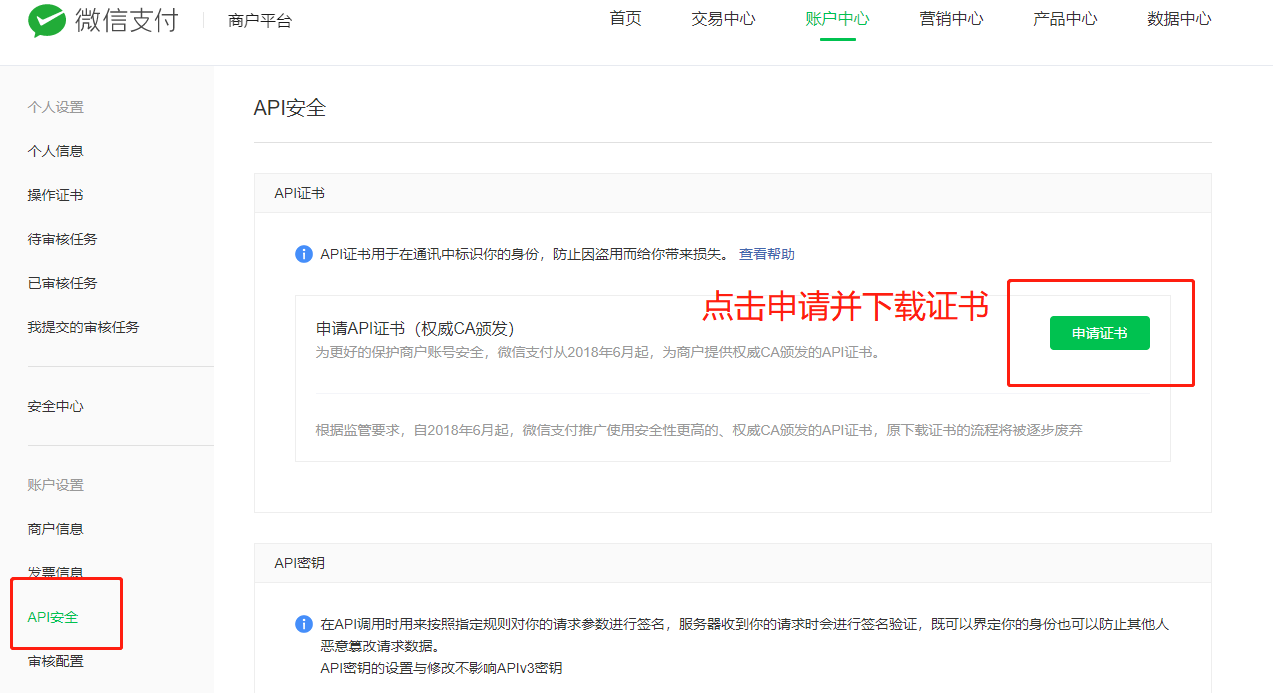Open 已审核任务 sidebar entry

62,283
